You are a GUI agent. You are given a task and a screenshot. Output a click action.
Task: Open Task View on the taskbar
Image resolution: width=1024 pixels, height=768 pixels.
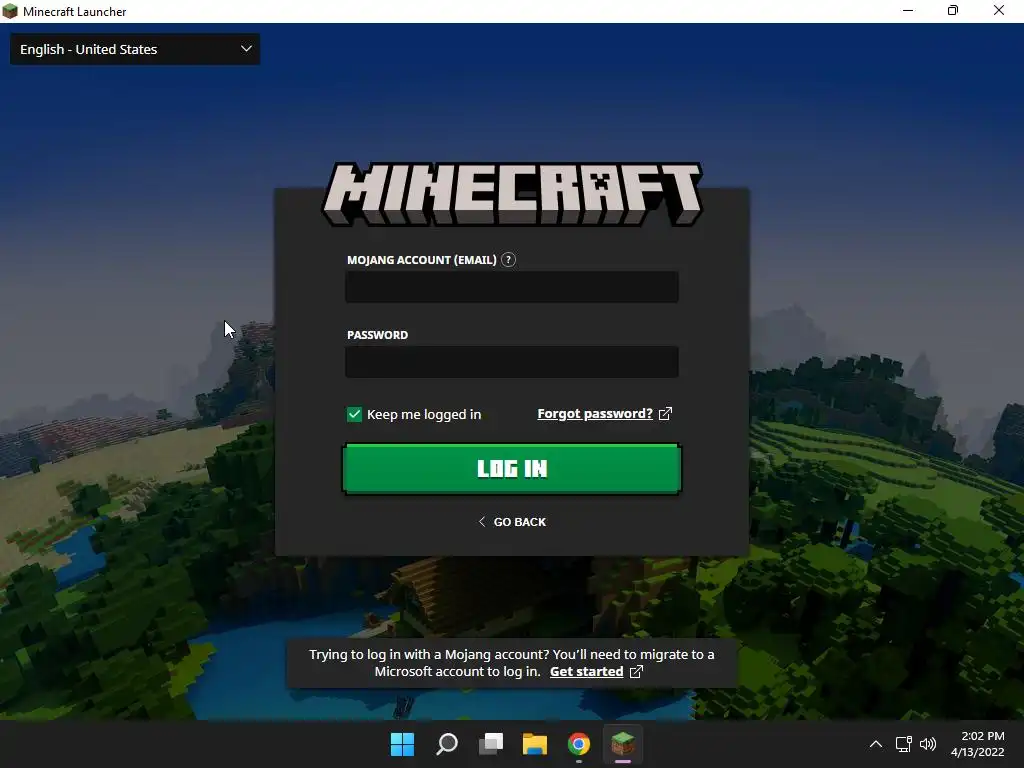[491, 744]
